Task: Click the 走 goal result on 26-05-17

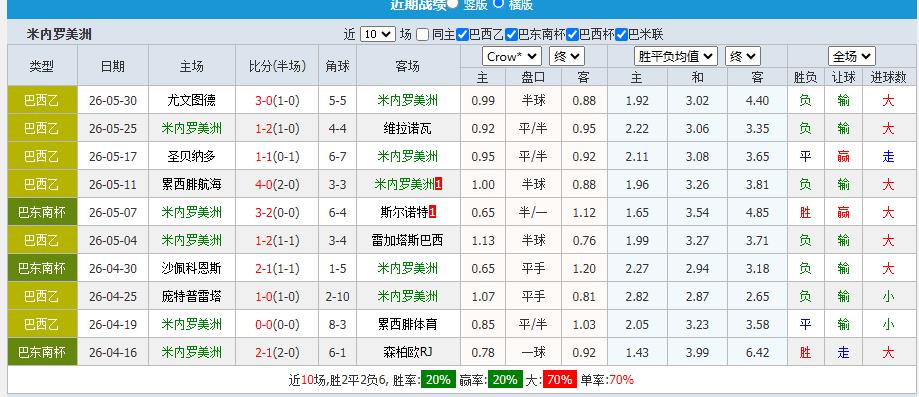Action: point(889,157)
